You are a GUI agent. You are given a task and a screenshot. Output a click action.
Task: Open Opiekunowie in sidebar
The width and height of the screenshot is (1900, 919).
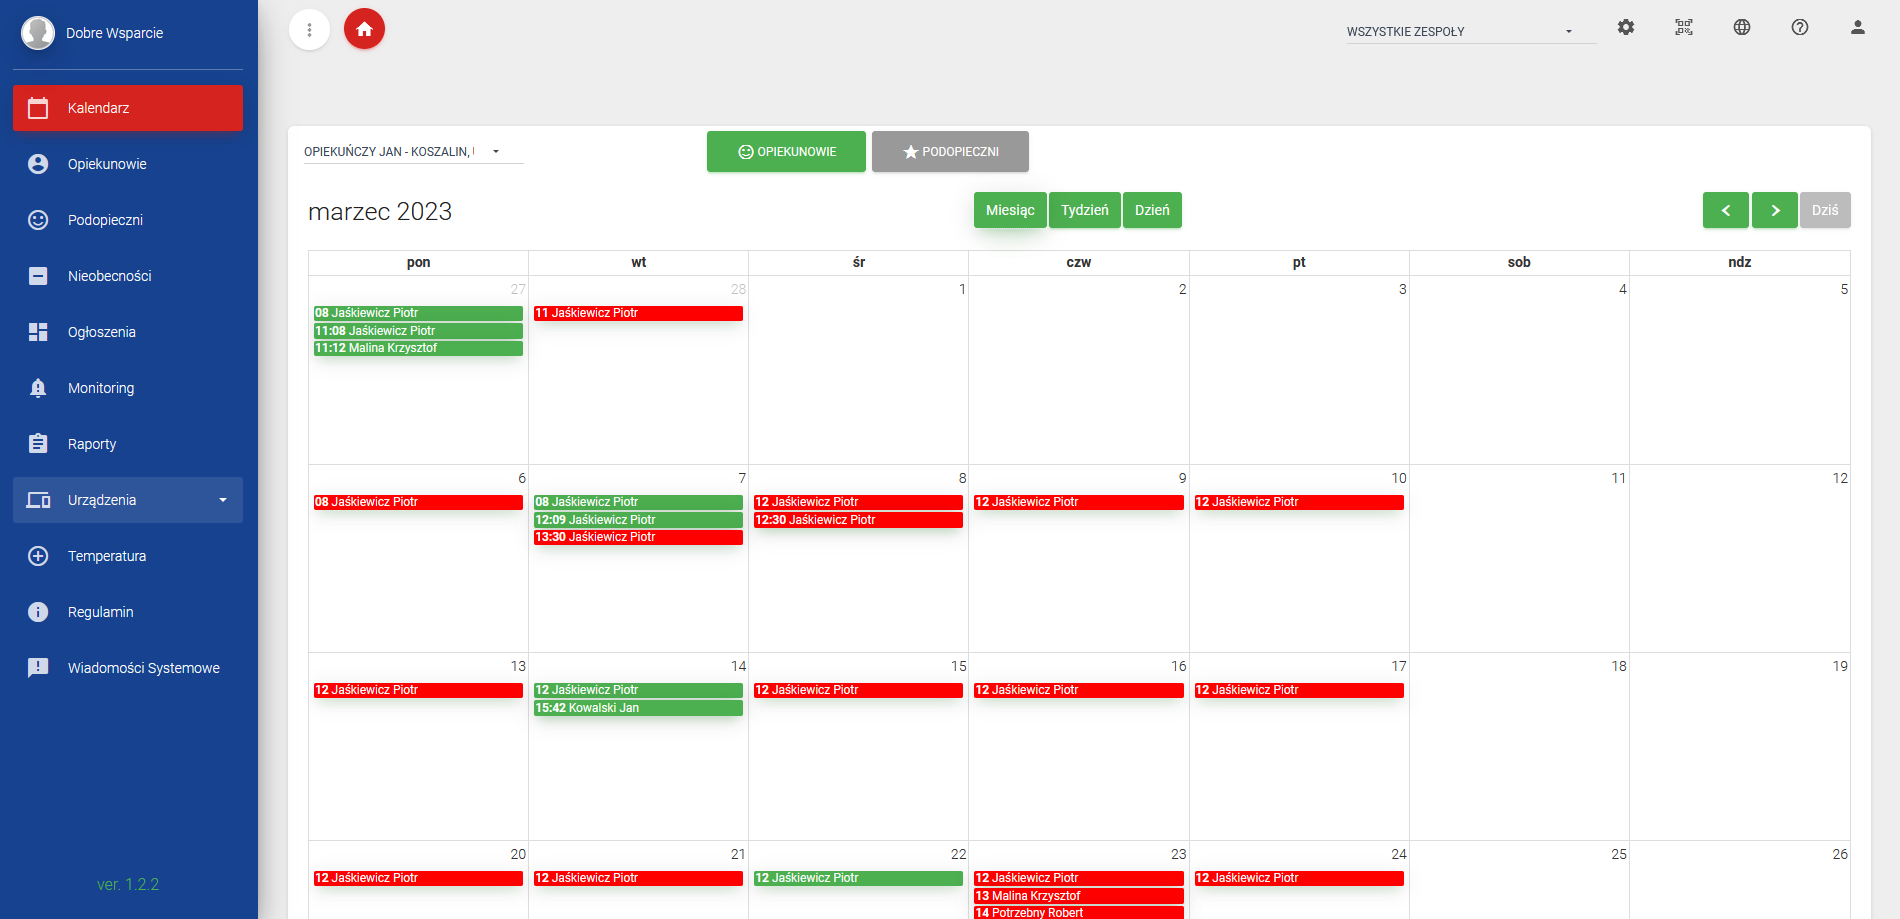pyautogui.click(x=128, y=164)
